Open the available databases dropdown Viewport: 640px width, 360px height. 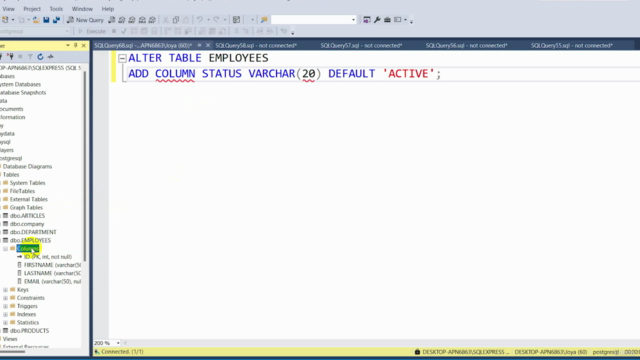point(67,31)
